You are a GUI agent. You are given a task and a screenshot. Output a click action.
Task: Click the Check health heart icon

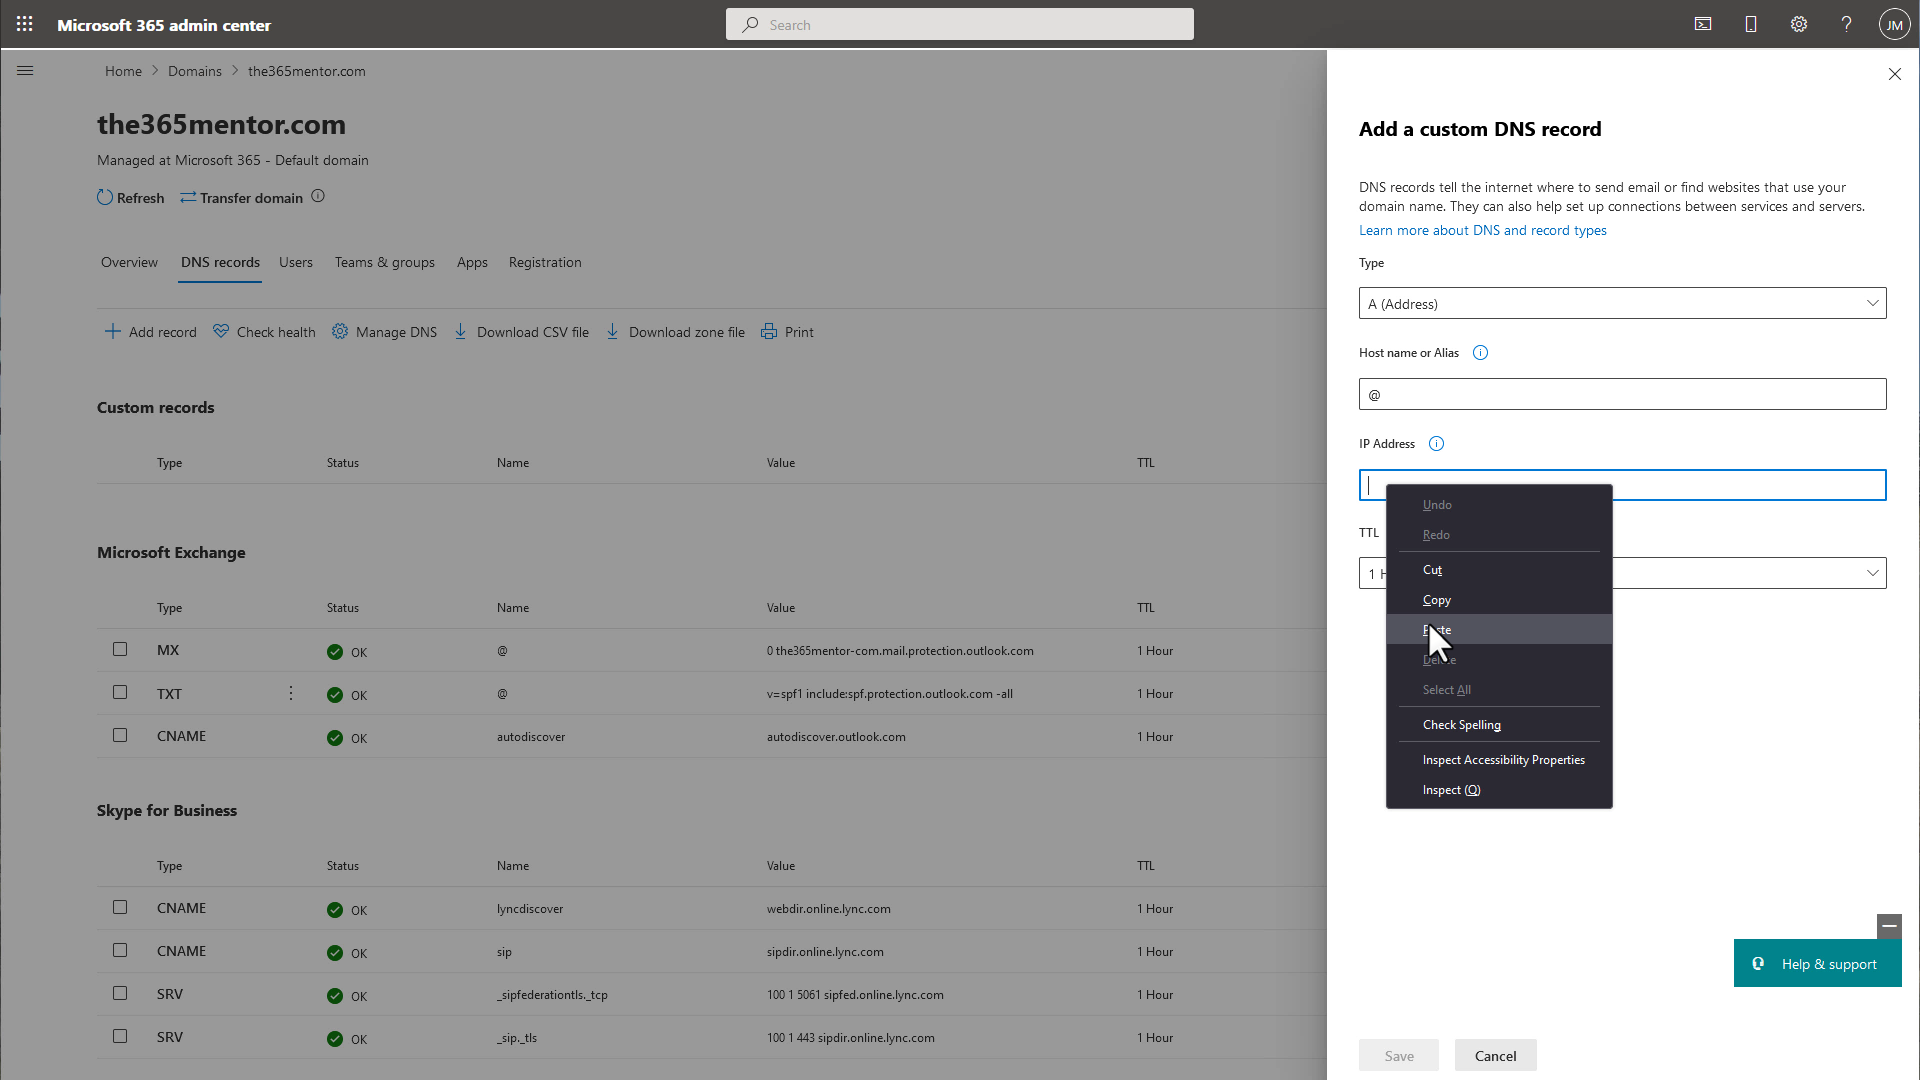(x=221, y=331)
